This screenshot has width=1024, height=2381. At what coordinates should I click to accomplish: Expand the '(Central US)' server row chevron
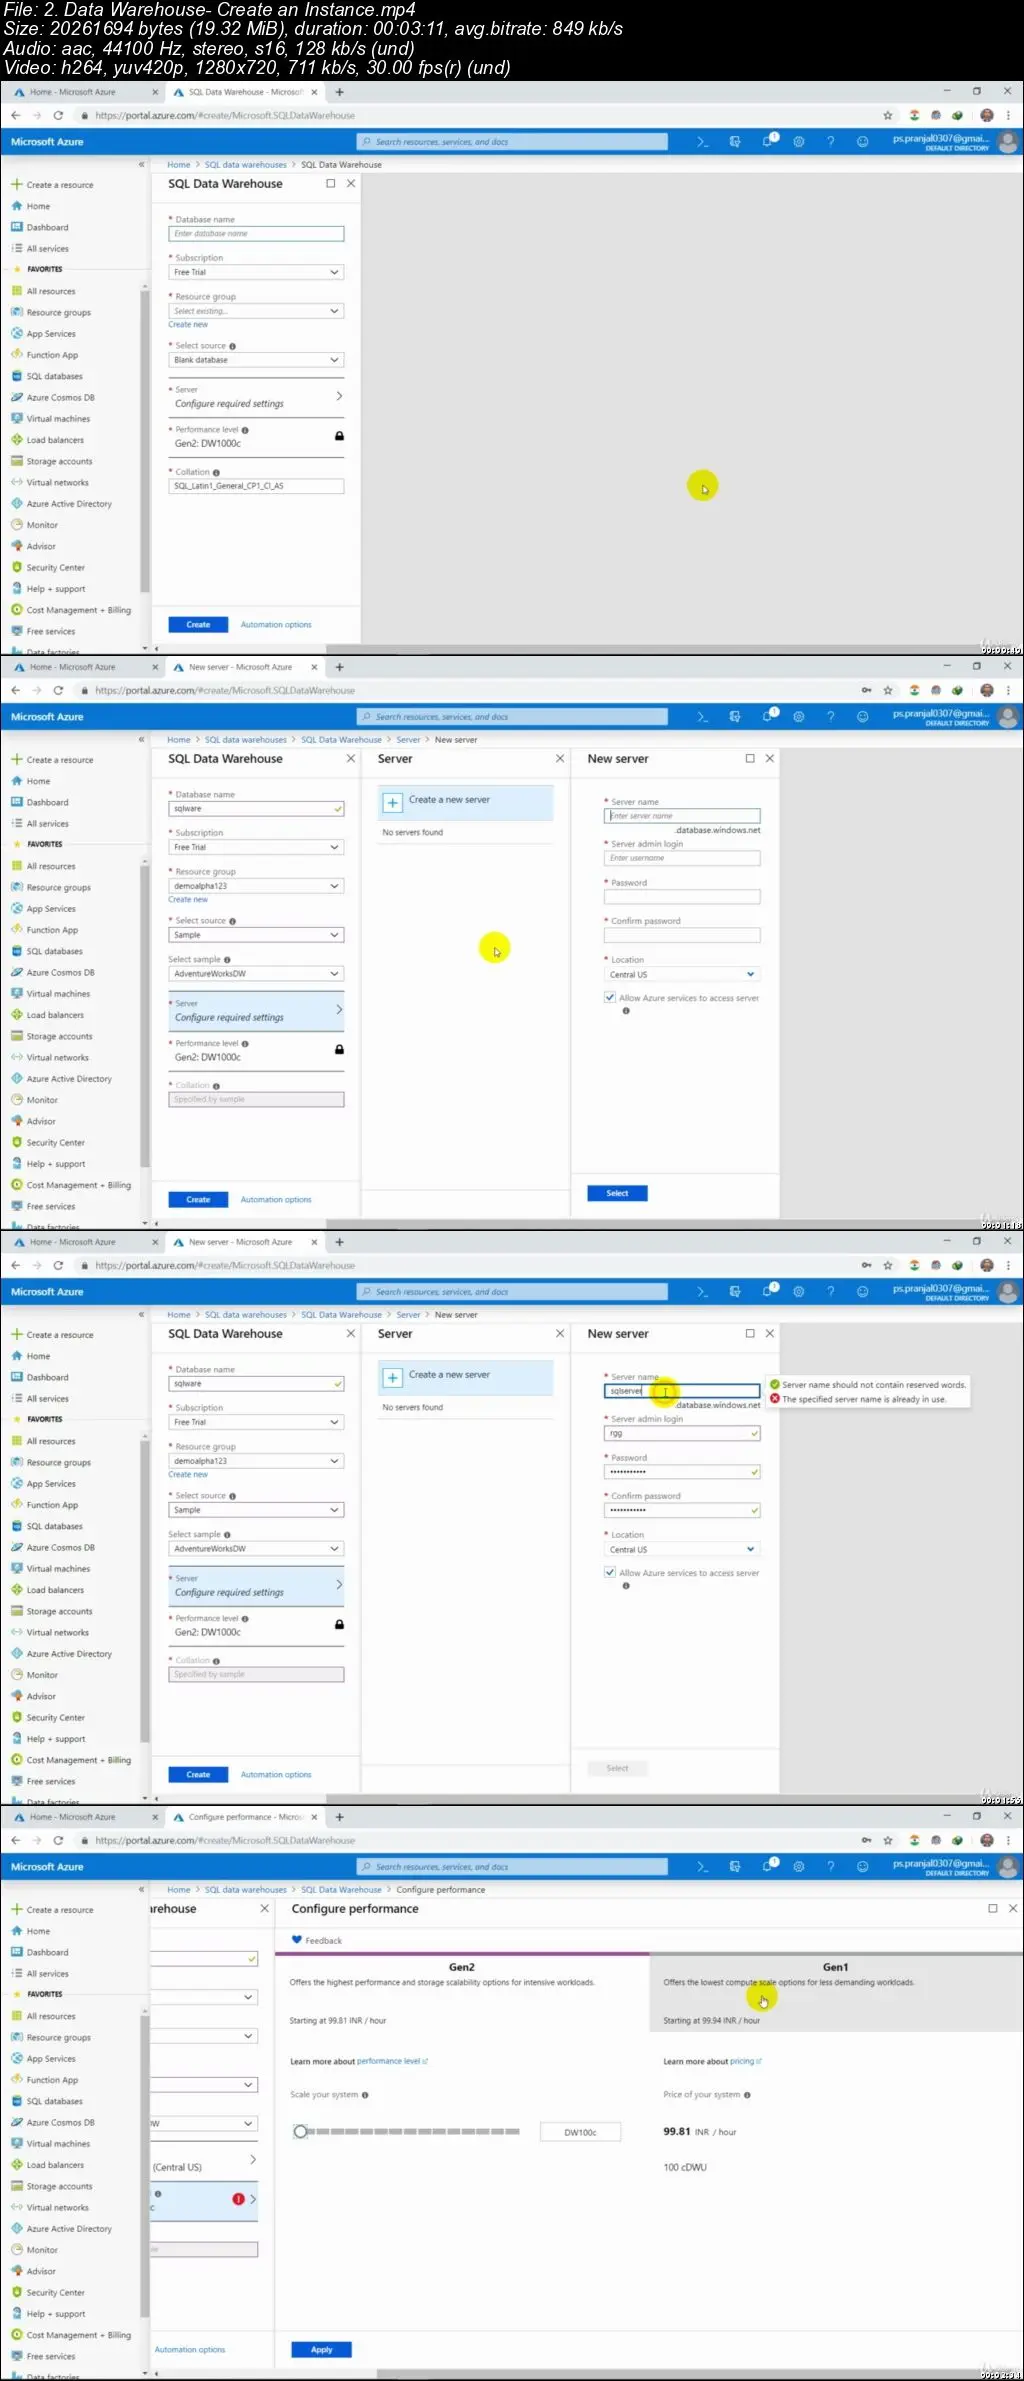point(253,2160)
